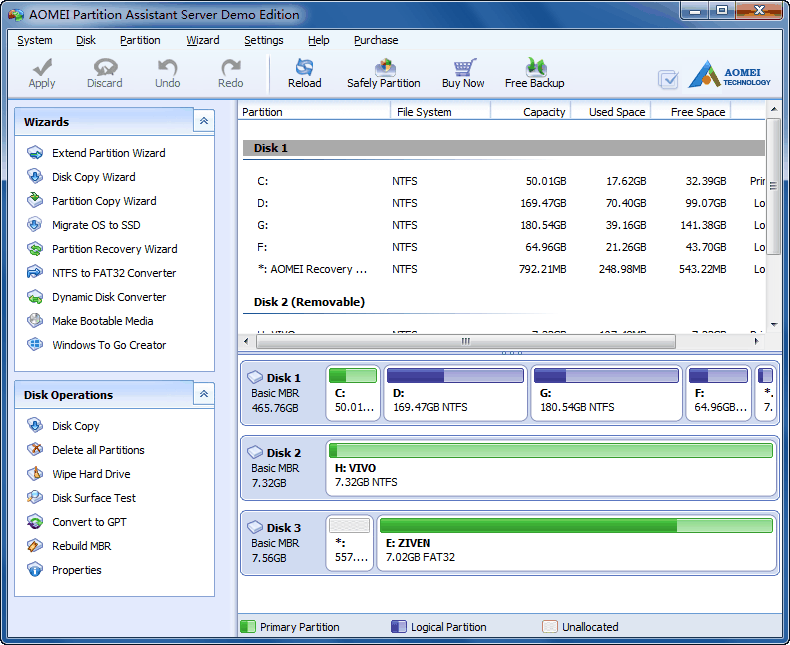Launch the NTFS to FAT32 Converter

114,273
